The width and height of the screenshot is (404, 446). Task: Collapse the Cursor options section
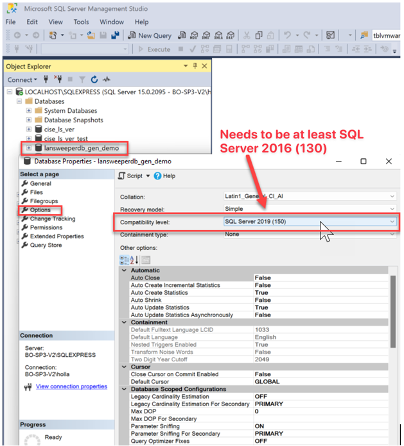click(x=124, y=367)
